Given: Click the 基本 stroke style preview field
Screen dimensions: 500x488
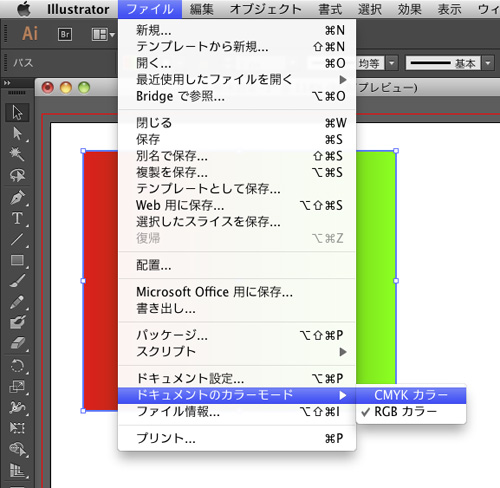Looking at the screenshot, I should pos(443,63).
